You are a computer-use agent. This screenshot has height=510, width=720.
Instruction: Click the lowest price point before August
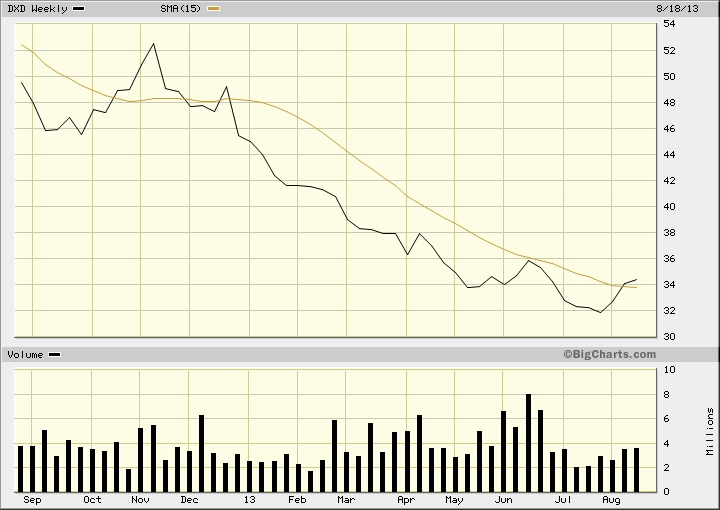click(600, 313)
